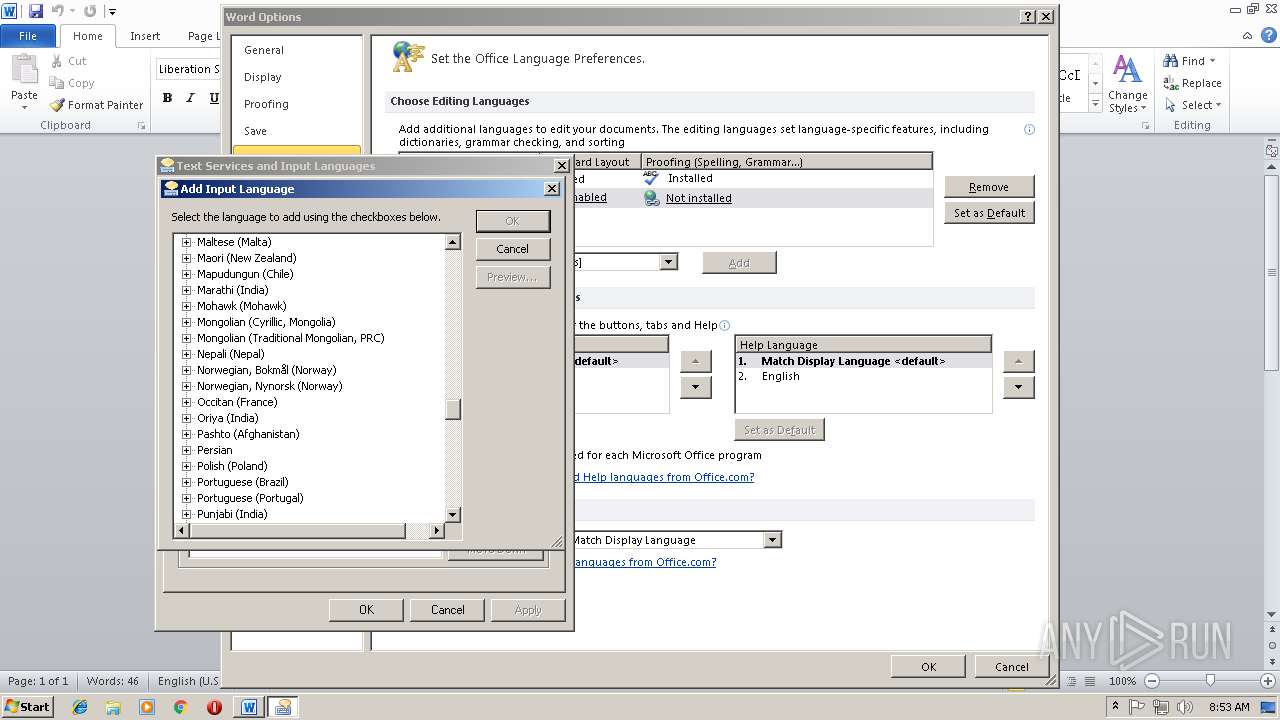Activate the Format Painter brush

point(57,105)
